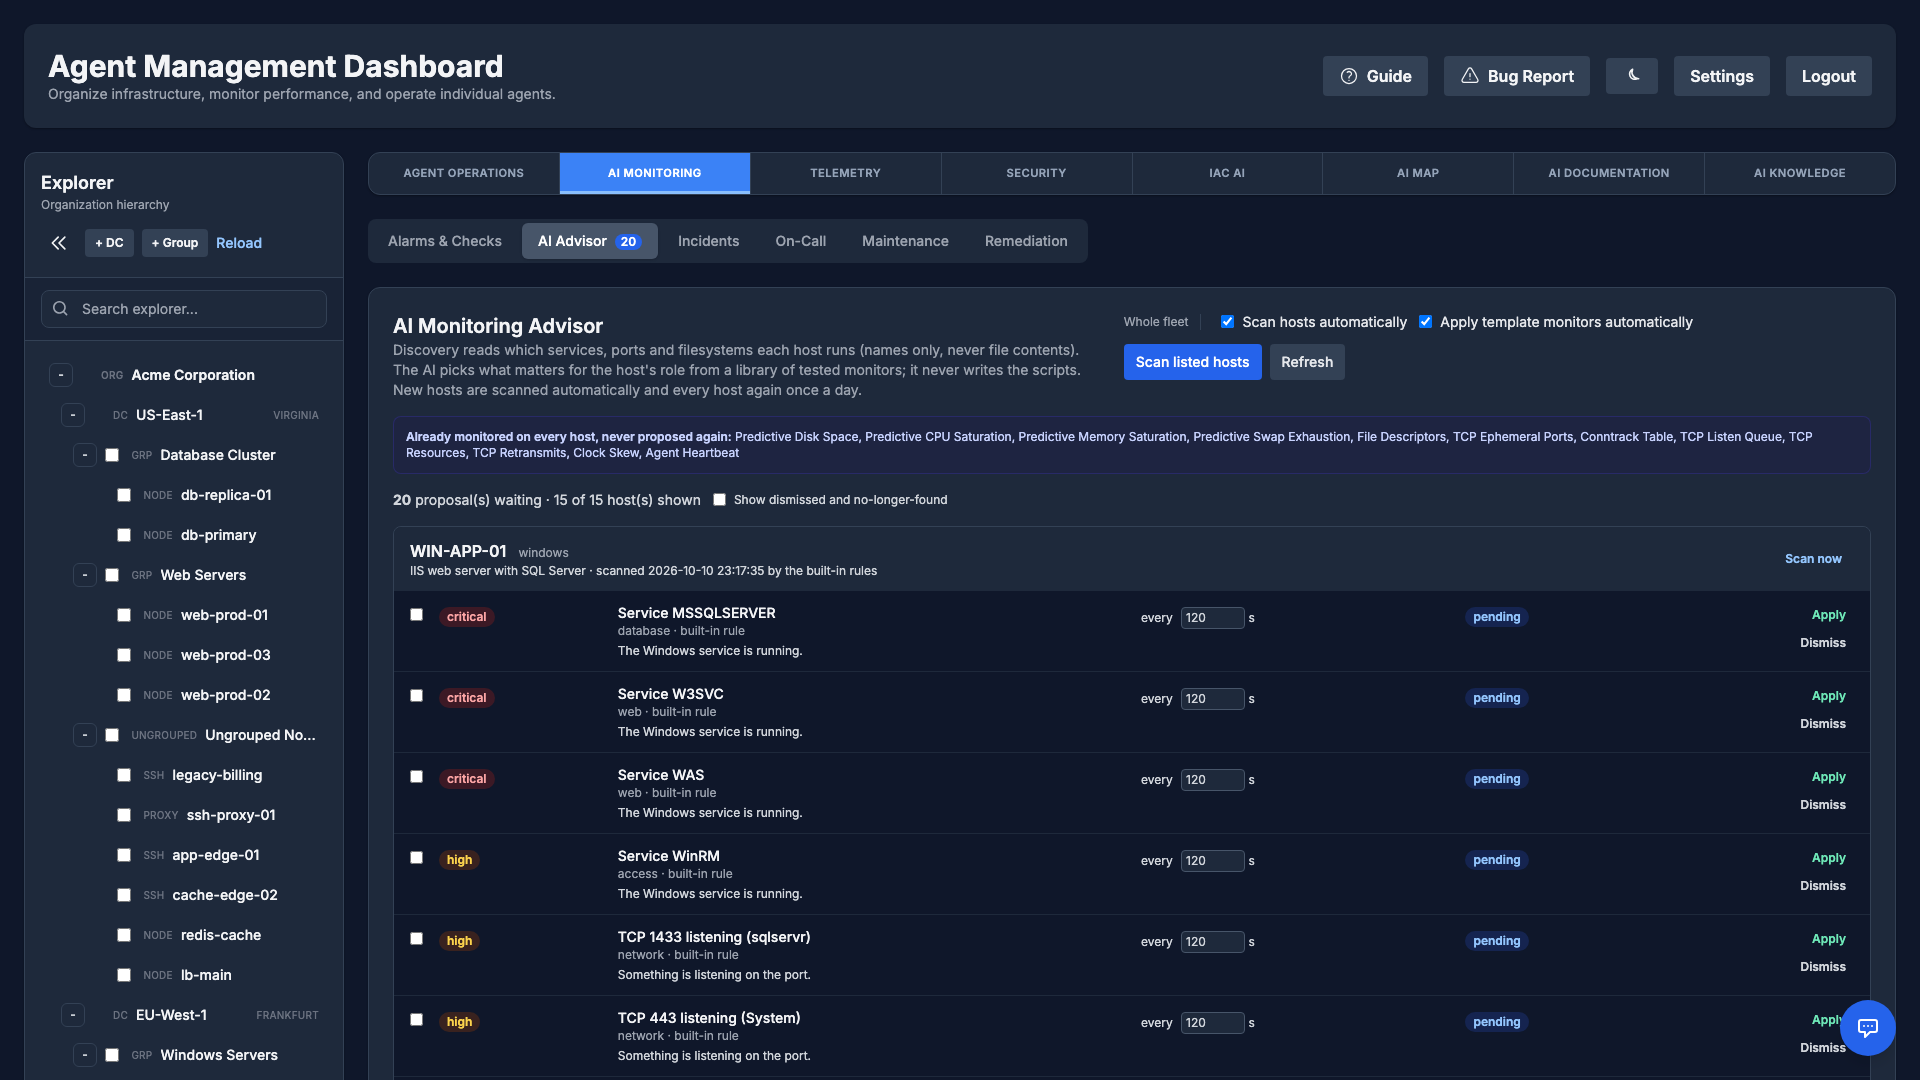
Task: Collapse the Acme Corporation org node
Action: pos(61,375)
